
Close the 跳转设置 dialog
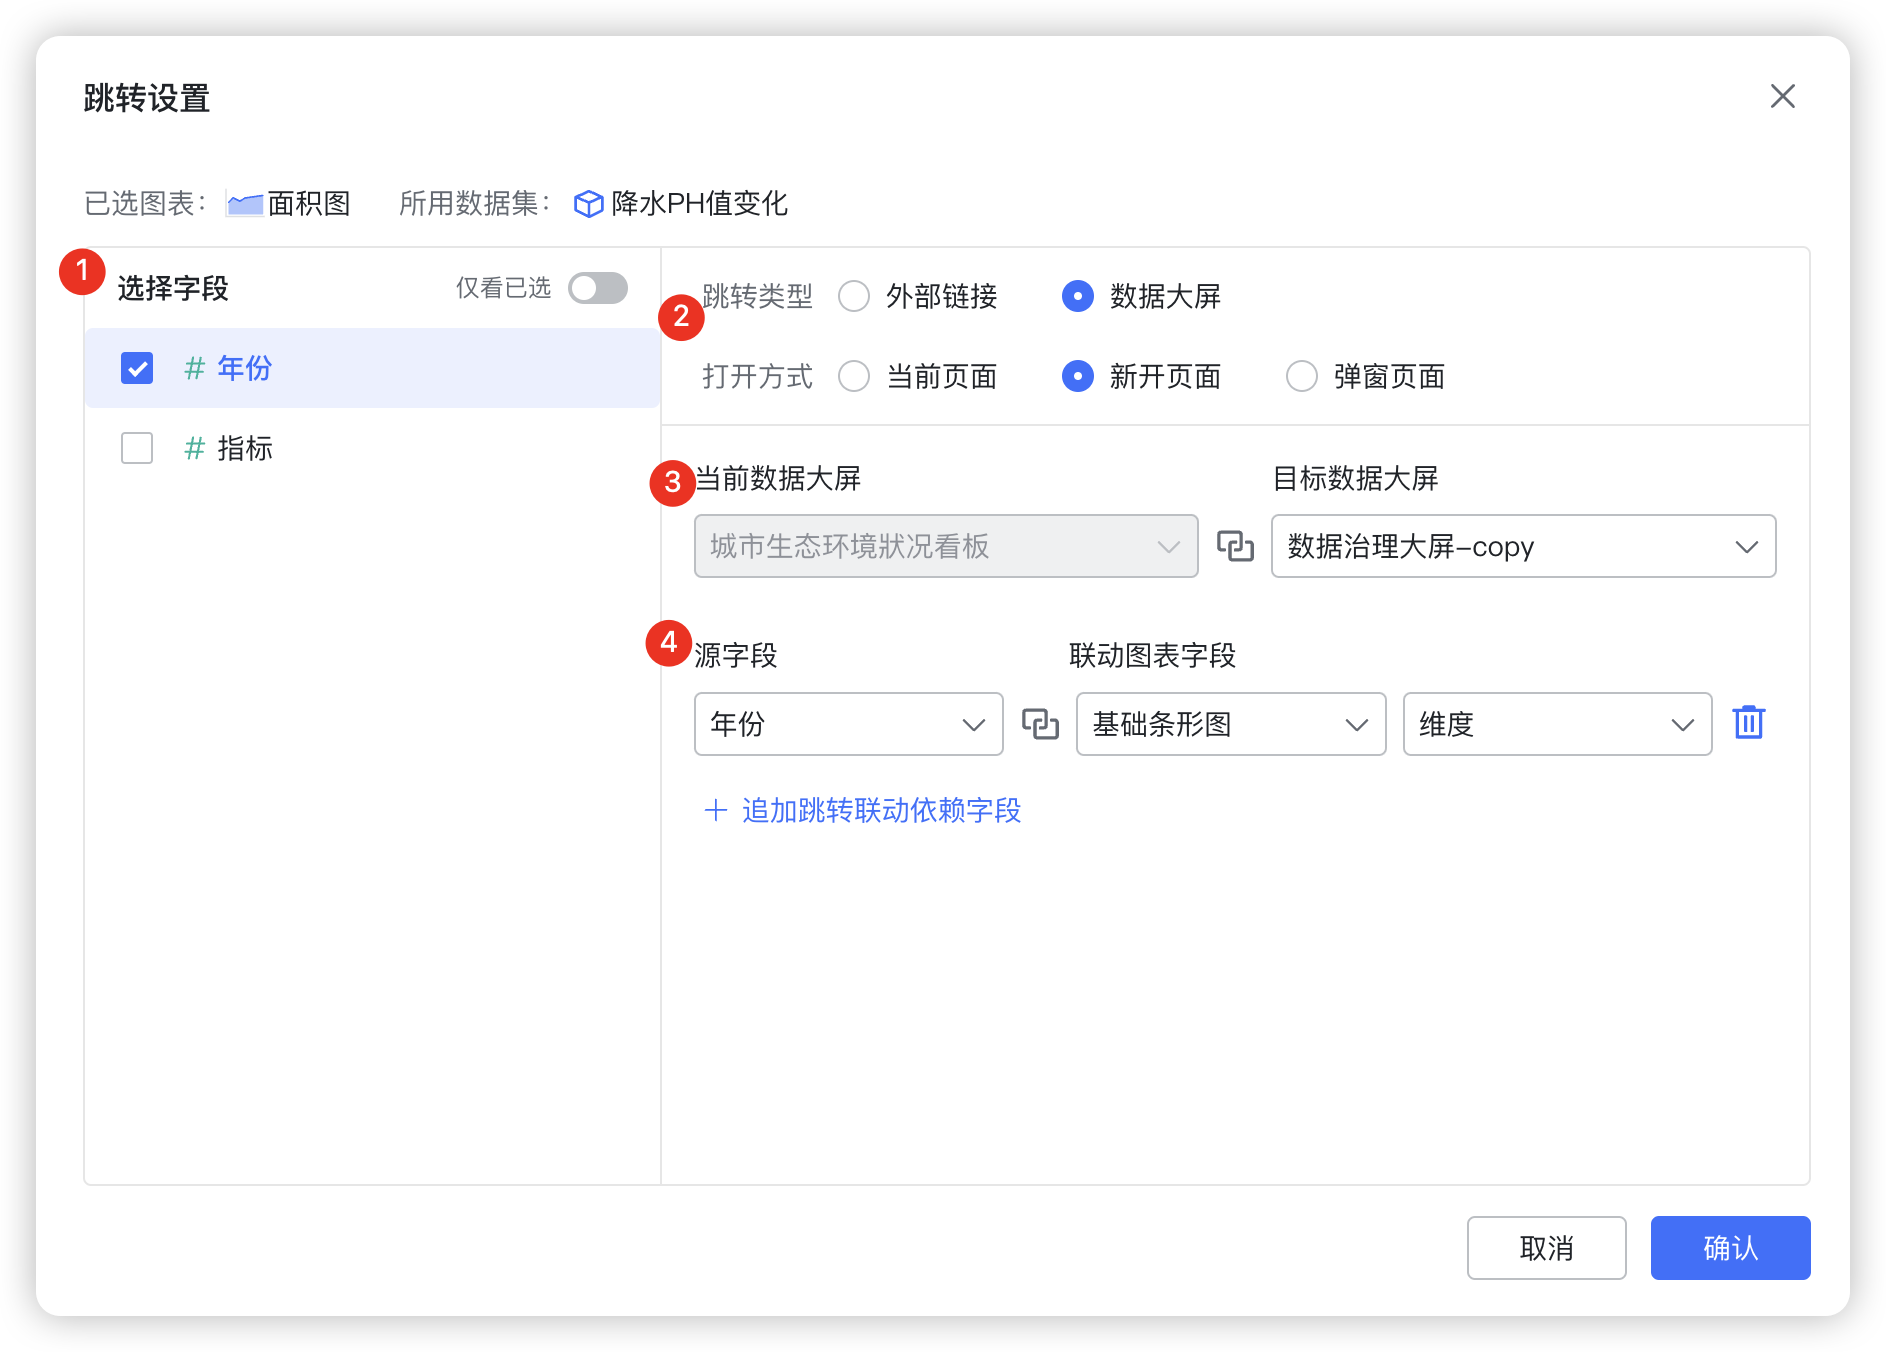[1782, 96]
